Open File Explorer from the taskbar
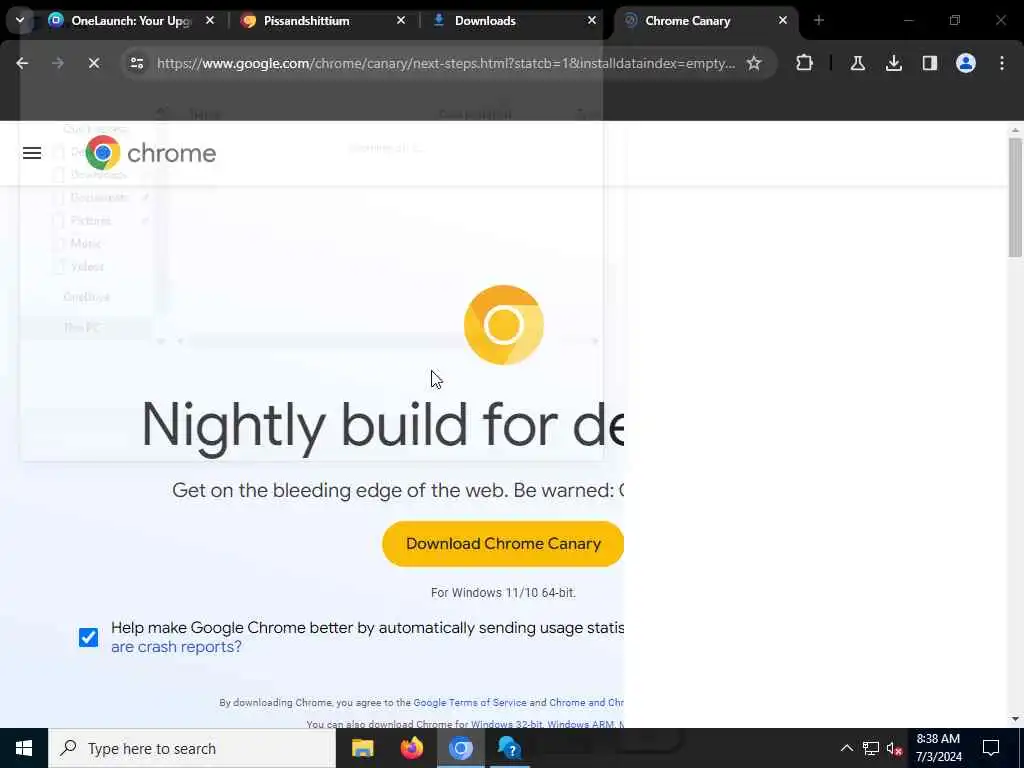1024x768 pixels. pyautogui.click(x=362, y=748)
